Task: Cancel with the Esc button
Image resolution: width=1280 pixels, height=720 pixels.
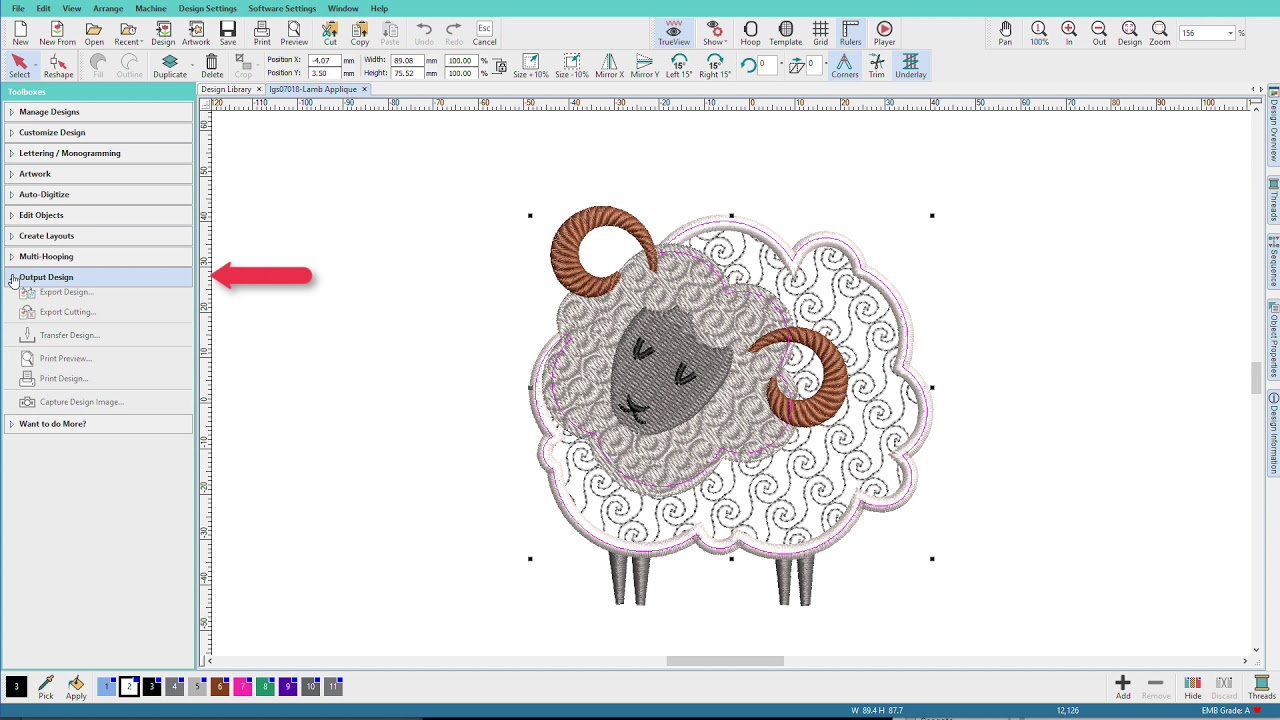Action: [484, 33]
